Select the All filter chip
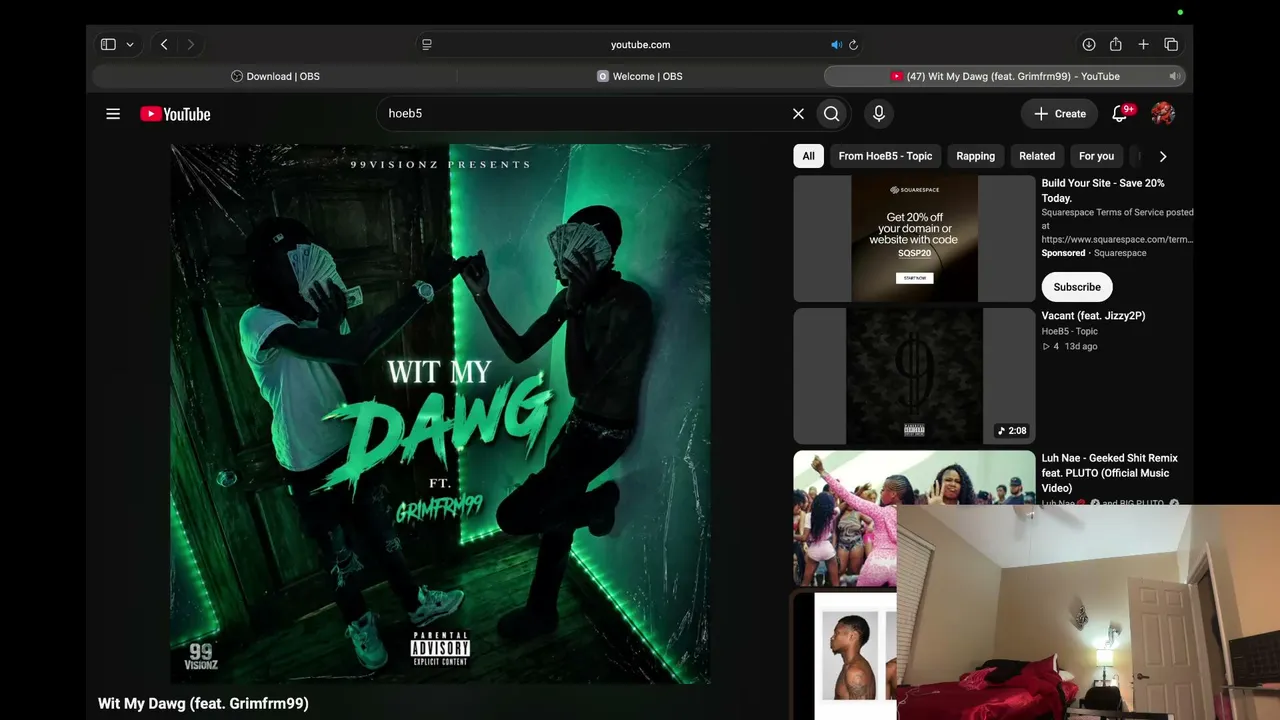This screenshot has height=720, width=1280. (x=808, y=156)
